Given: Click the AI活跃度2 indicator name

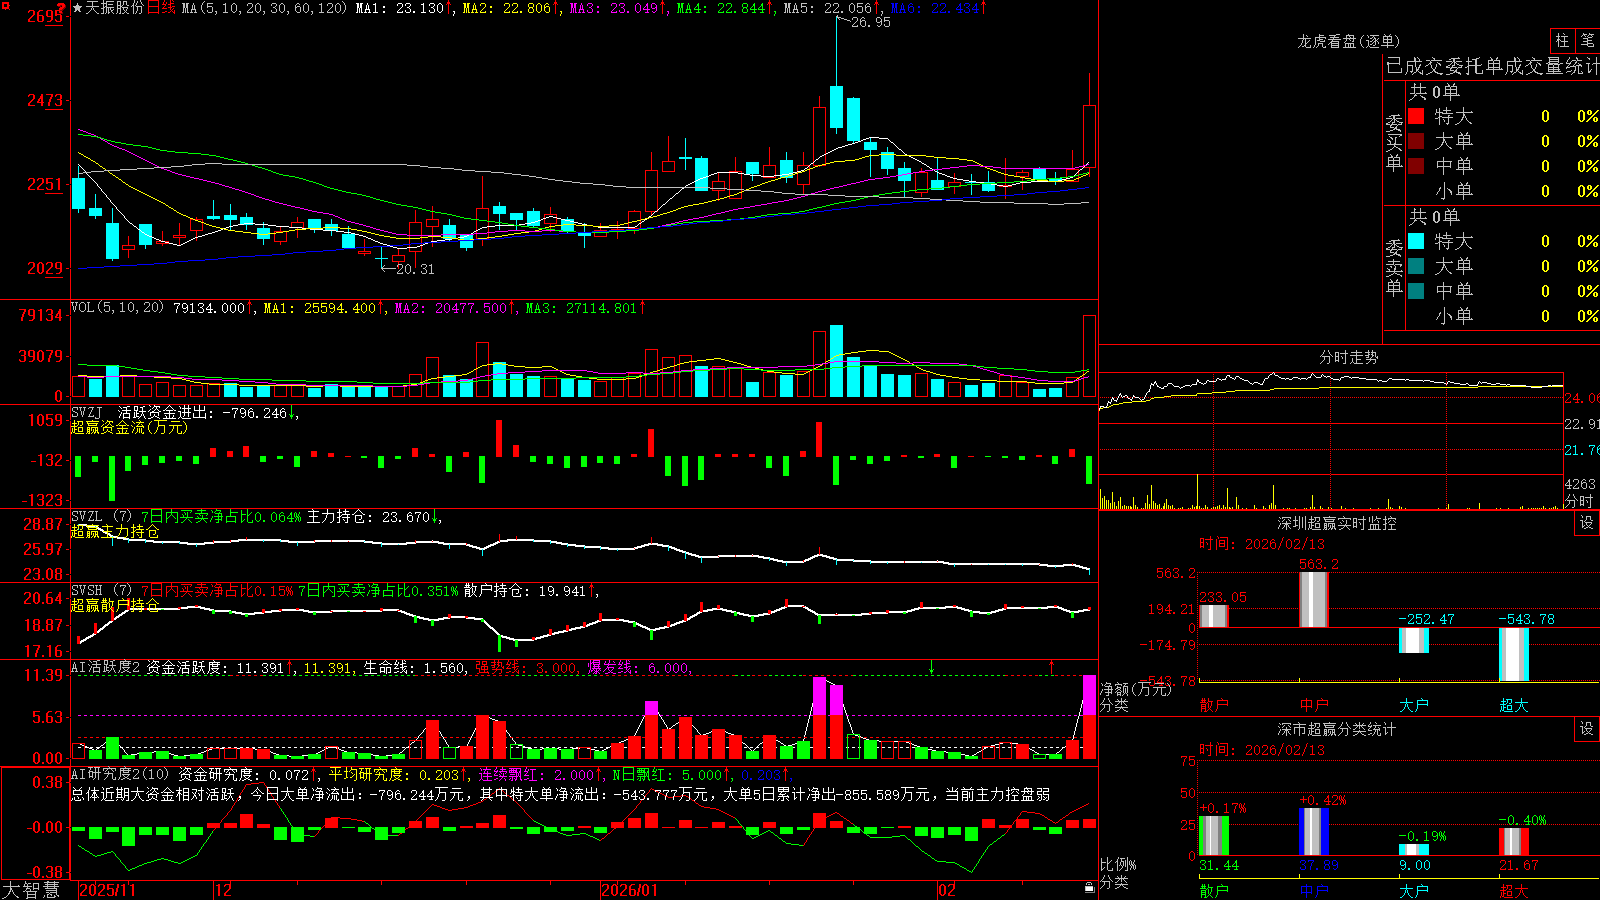Looking at the screenshot, I should [106, 668].
